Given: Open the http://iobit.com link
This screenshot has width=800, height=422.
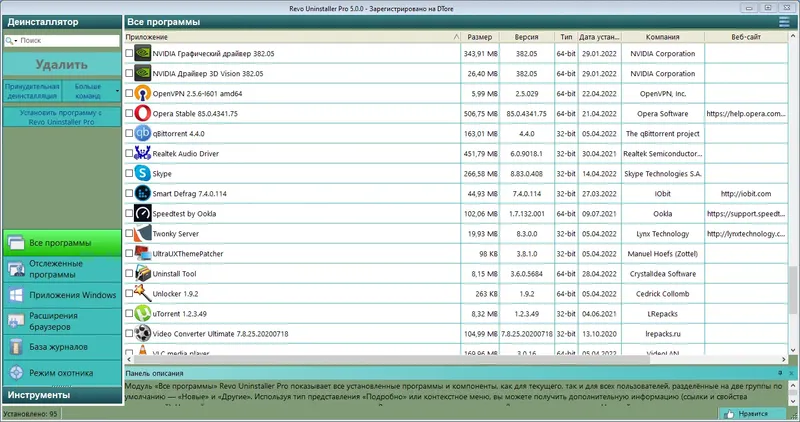Looking at the screenshot, I should pos(746,193).
